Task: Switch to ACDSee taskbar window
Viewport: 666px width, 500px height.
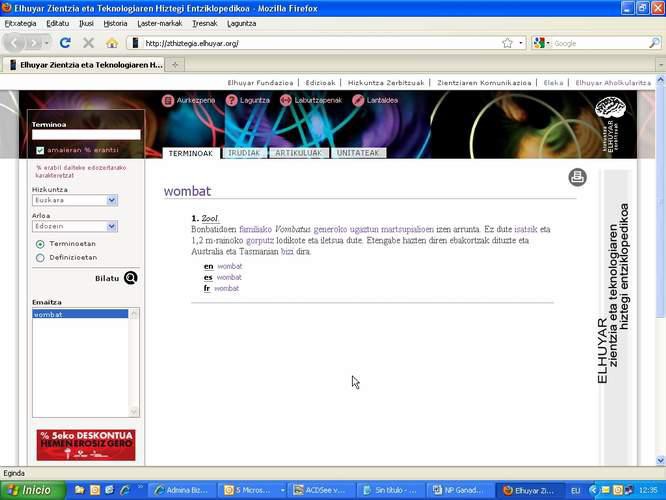Action: (321, 490)
